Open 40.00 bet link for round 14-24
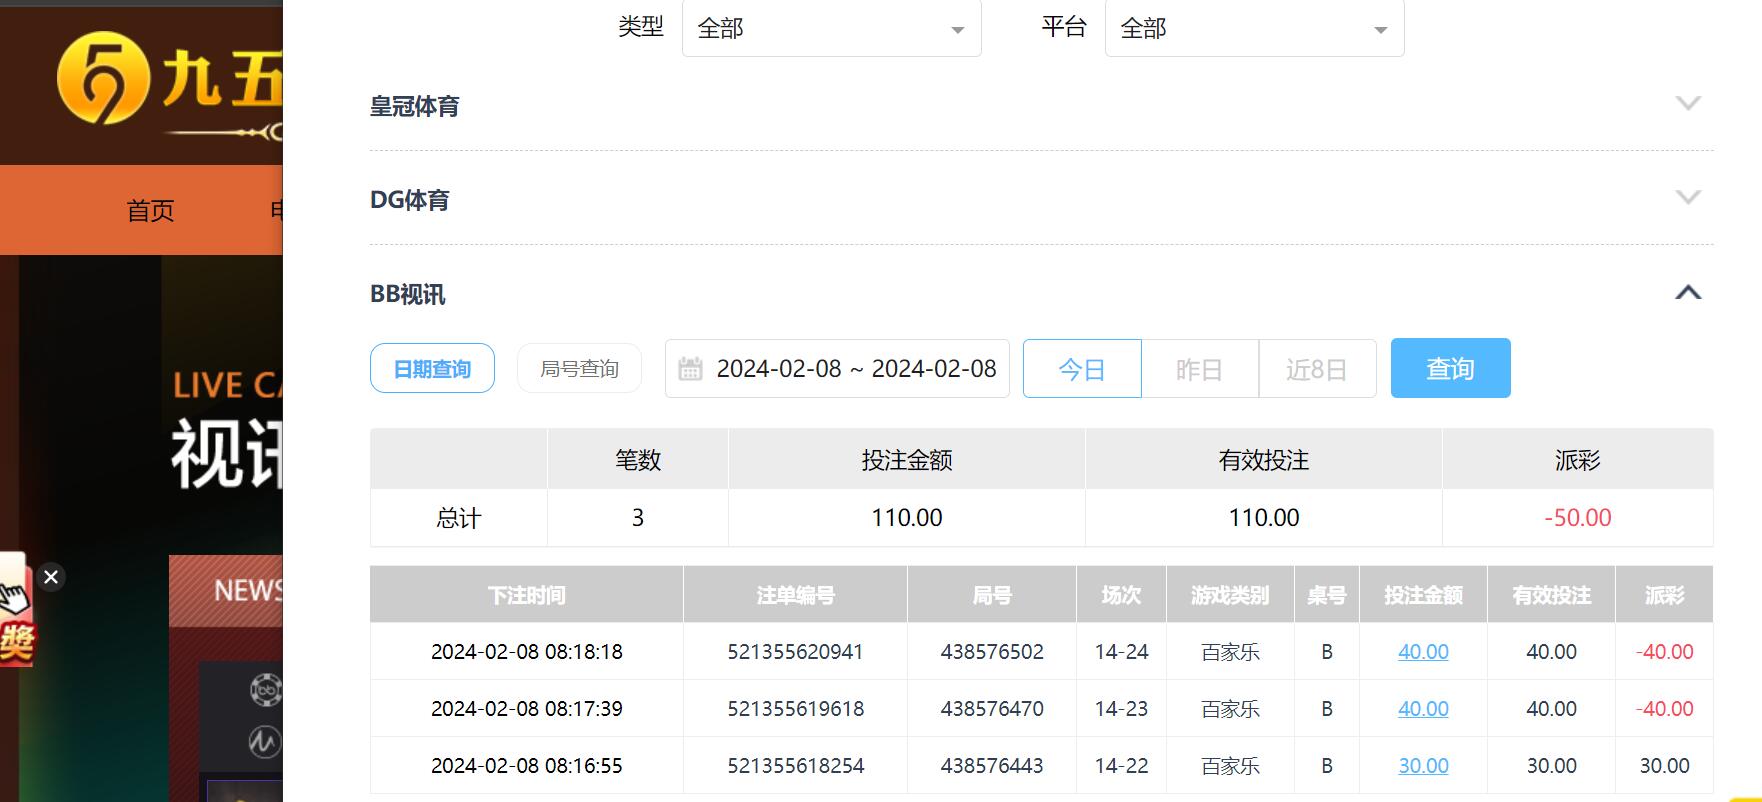This screenshot has width=1762, height=802. [x=1422, y=652]
